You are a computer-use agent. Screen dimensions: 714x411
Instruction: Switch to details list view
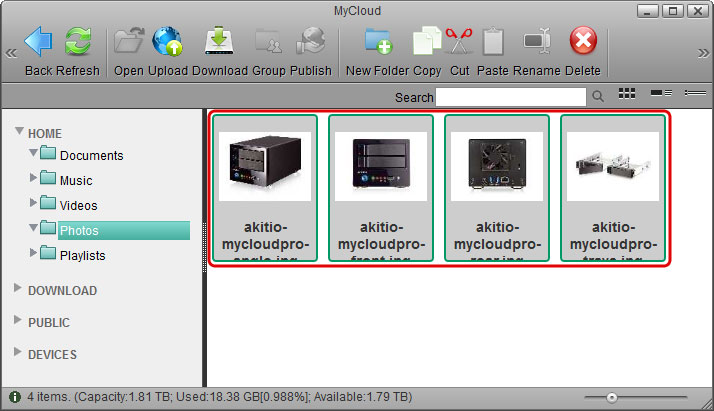661,94
